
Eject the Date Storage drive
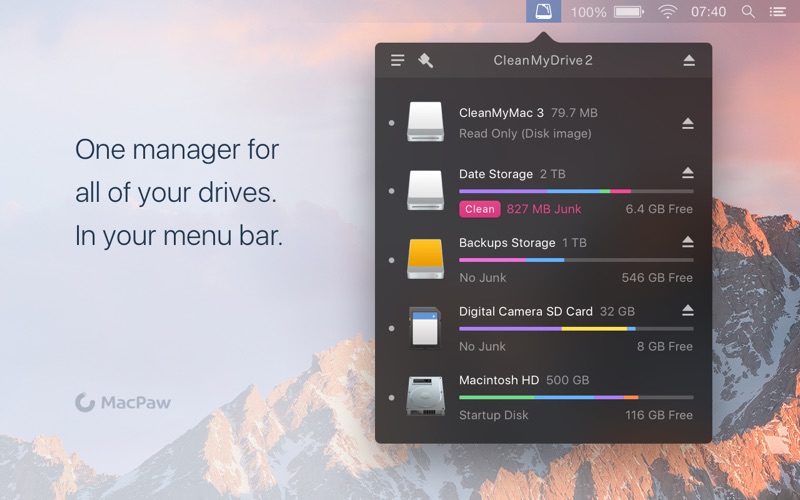coord(688,173)
